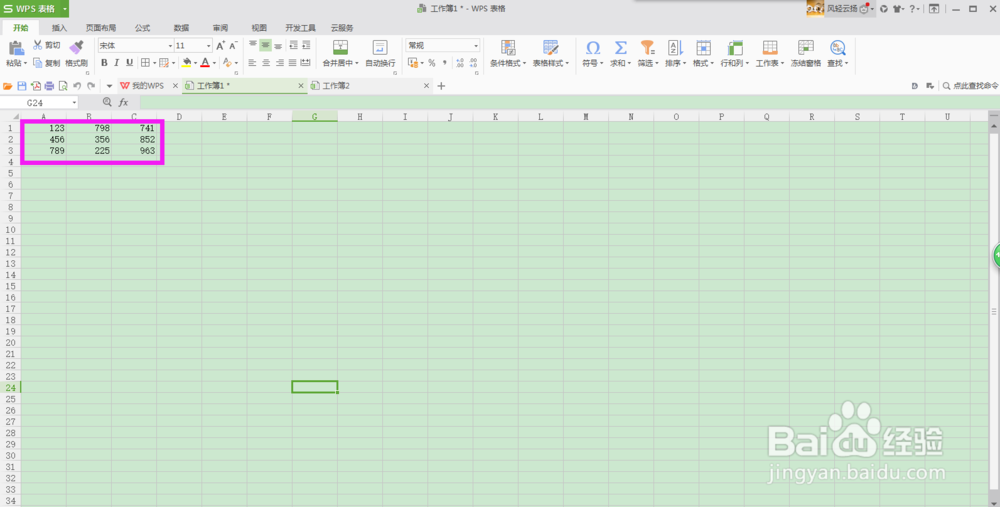Expand the Paste (粘贴) dropdown arrow
Viewport: 1000px width, 507px height.
coord(25,63)
